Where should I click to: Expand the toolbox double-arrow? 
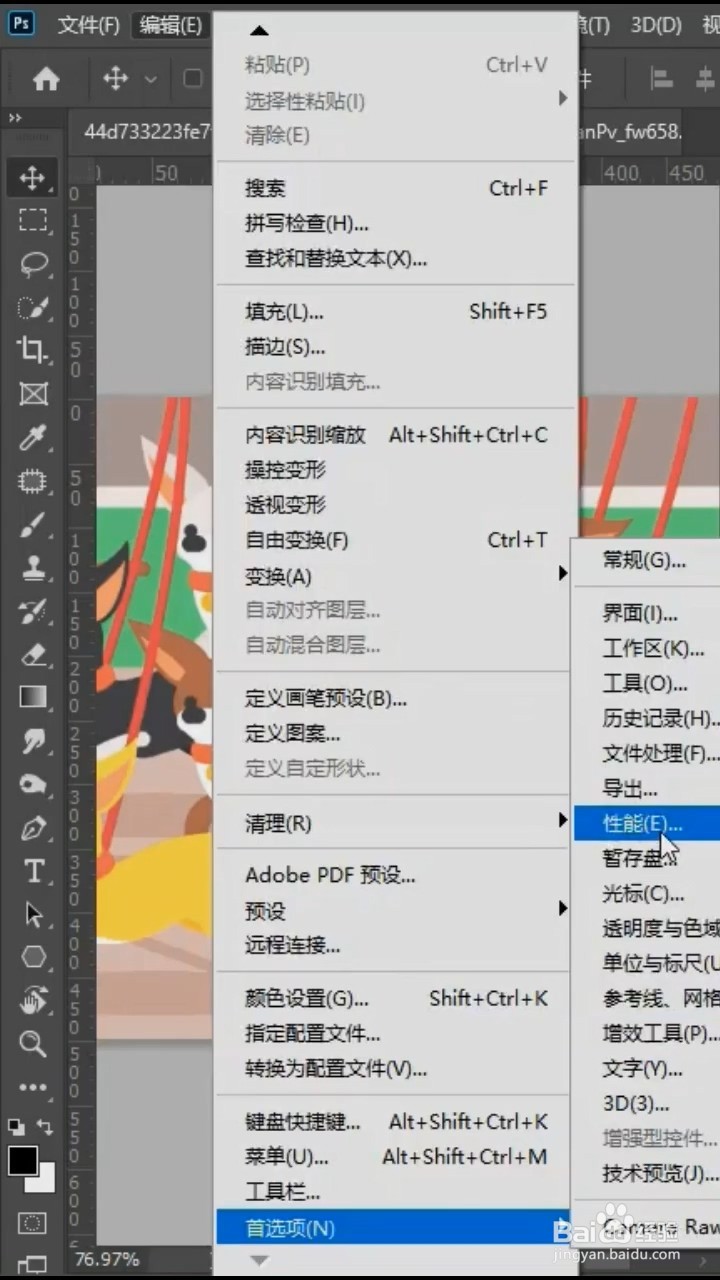[x=15, y=118]
